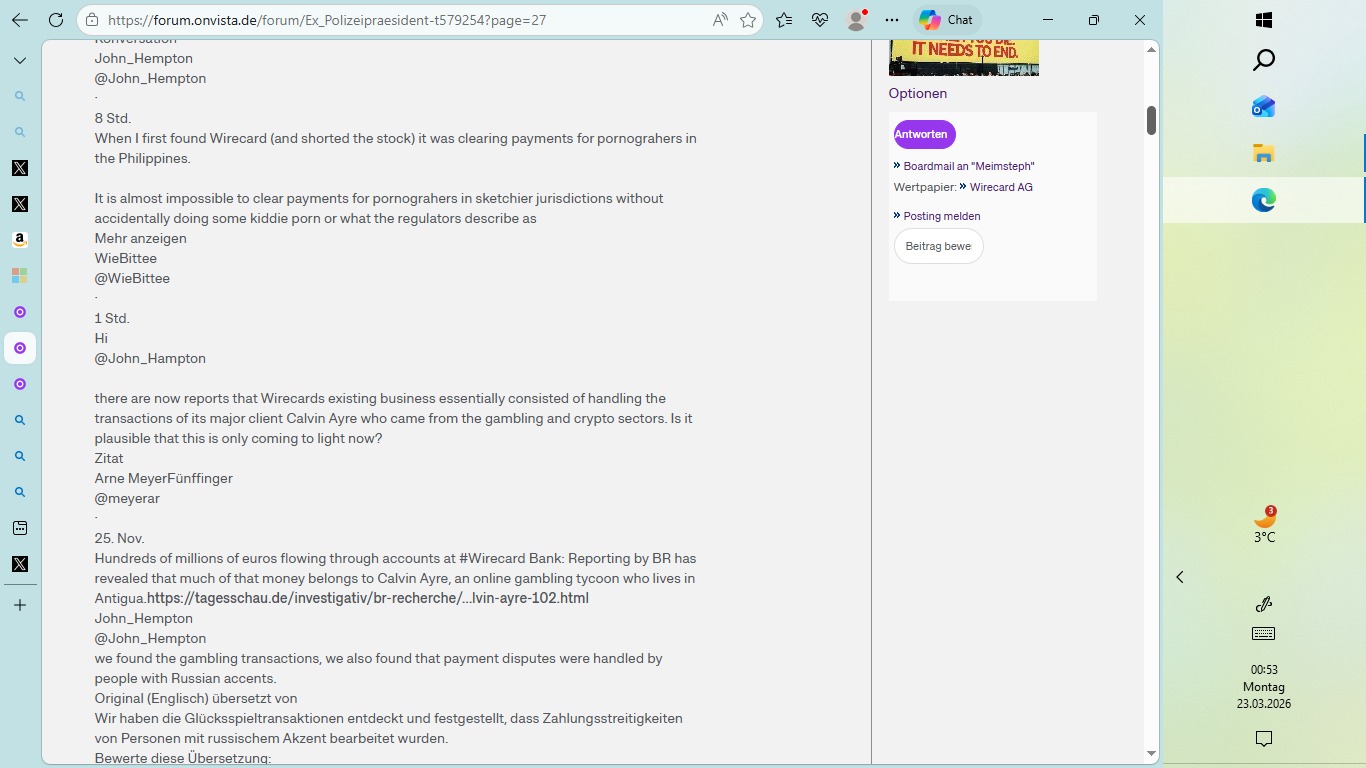The height and width of the screenshot is (768, 1366).
Task: Click the scroll up arrow
Action: click(1151, 49)
